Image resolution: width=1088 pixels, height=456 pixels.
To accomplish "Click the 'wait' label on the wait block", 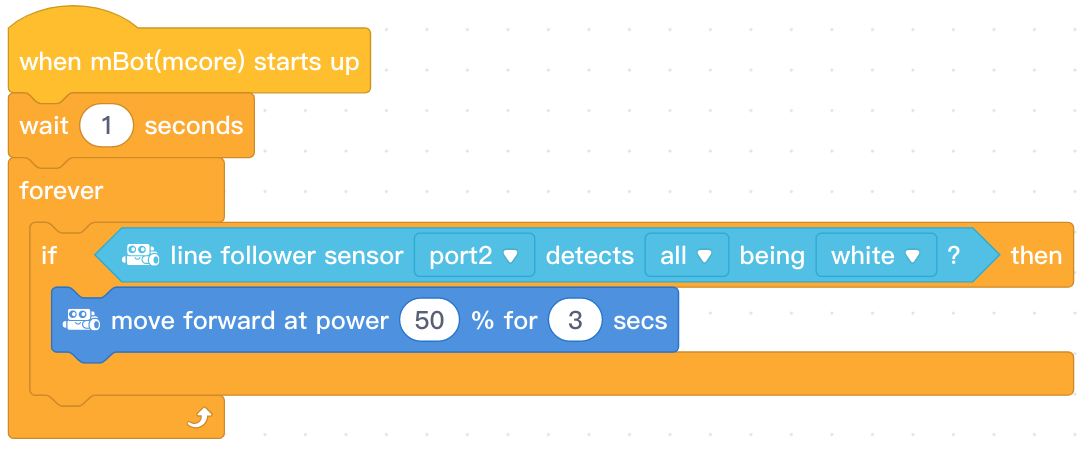I will (x=43, y=126).
